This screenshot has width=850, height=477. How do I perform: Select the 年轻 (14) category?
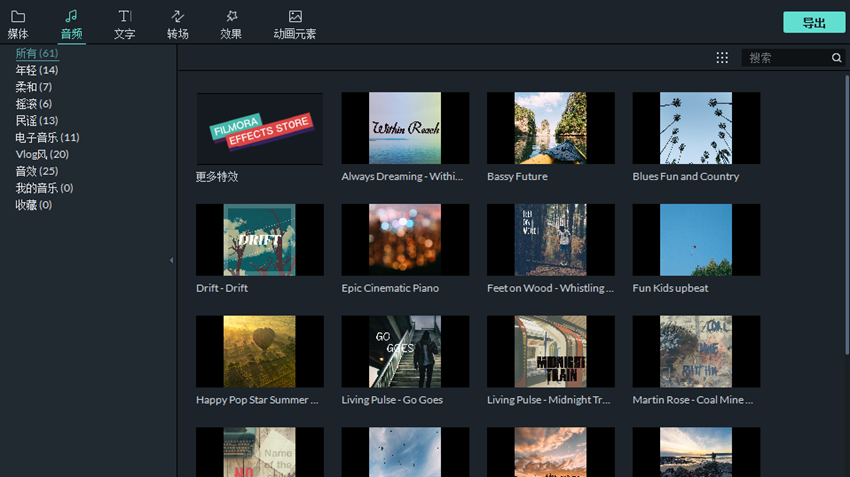[37, 70]
